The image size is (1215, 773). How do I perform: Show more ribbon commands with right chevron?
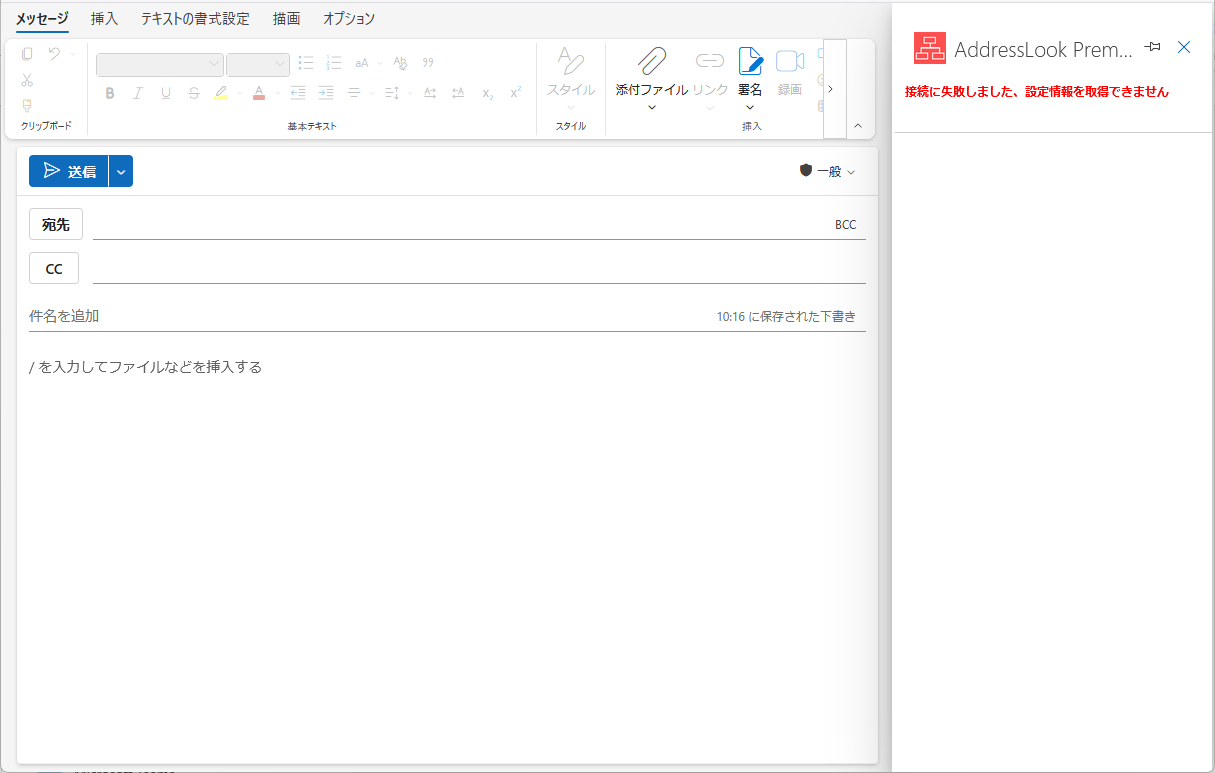point(830,88)
